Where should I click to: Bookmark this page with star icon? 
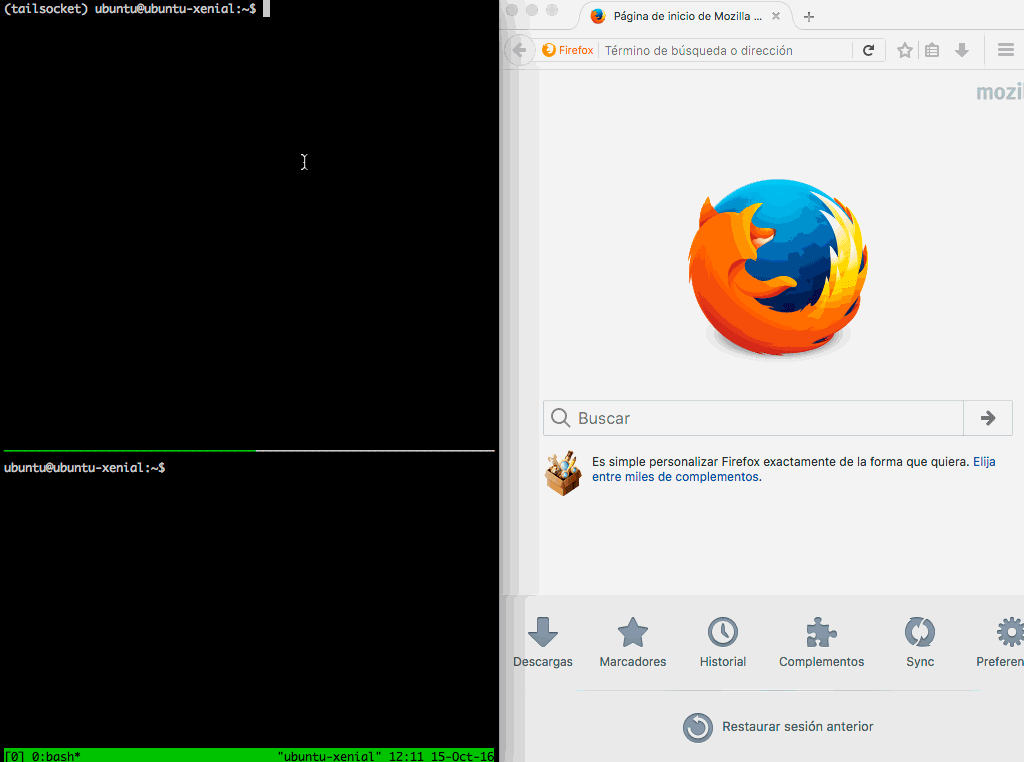[x=904, y=50]
